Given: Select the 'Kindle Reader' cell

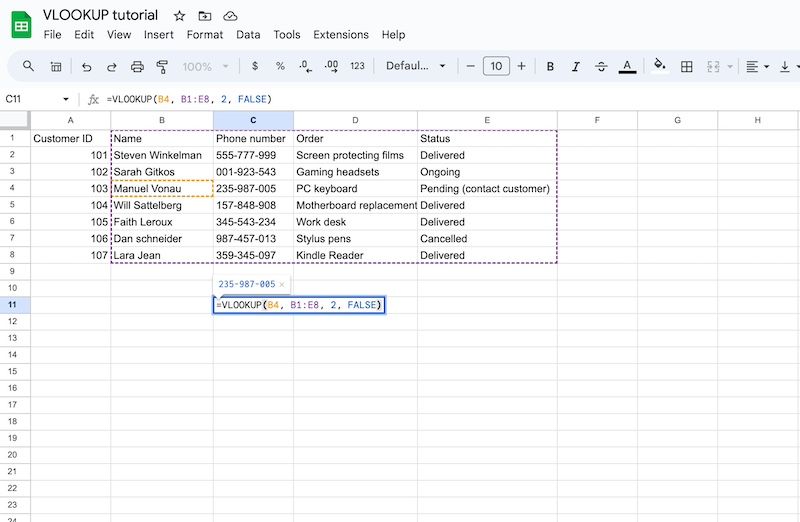Looking at the screenshot, I should coord(356,255).
